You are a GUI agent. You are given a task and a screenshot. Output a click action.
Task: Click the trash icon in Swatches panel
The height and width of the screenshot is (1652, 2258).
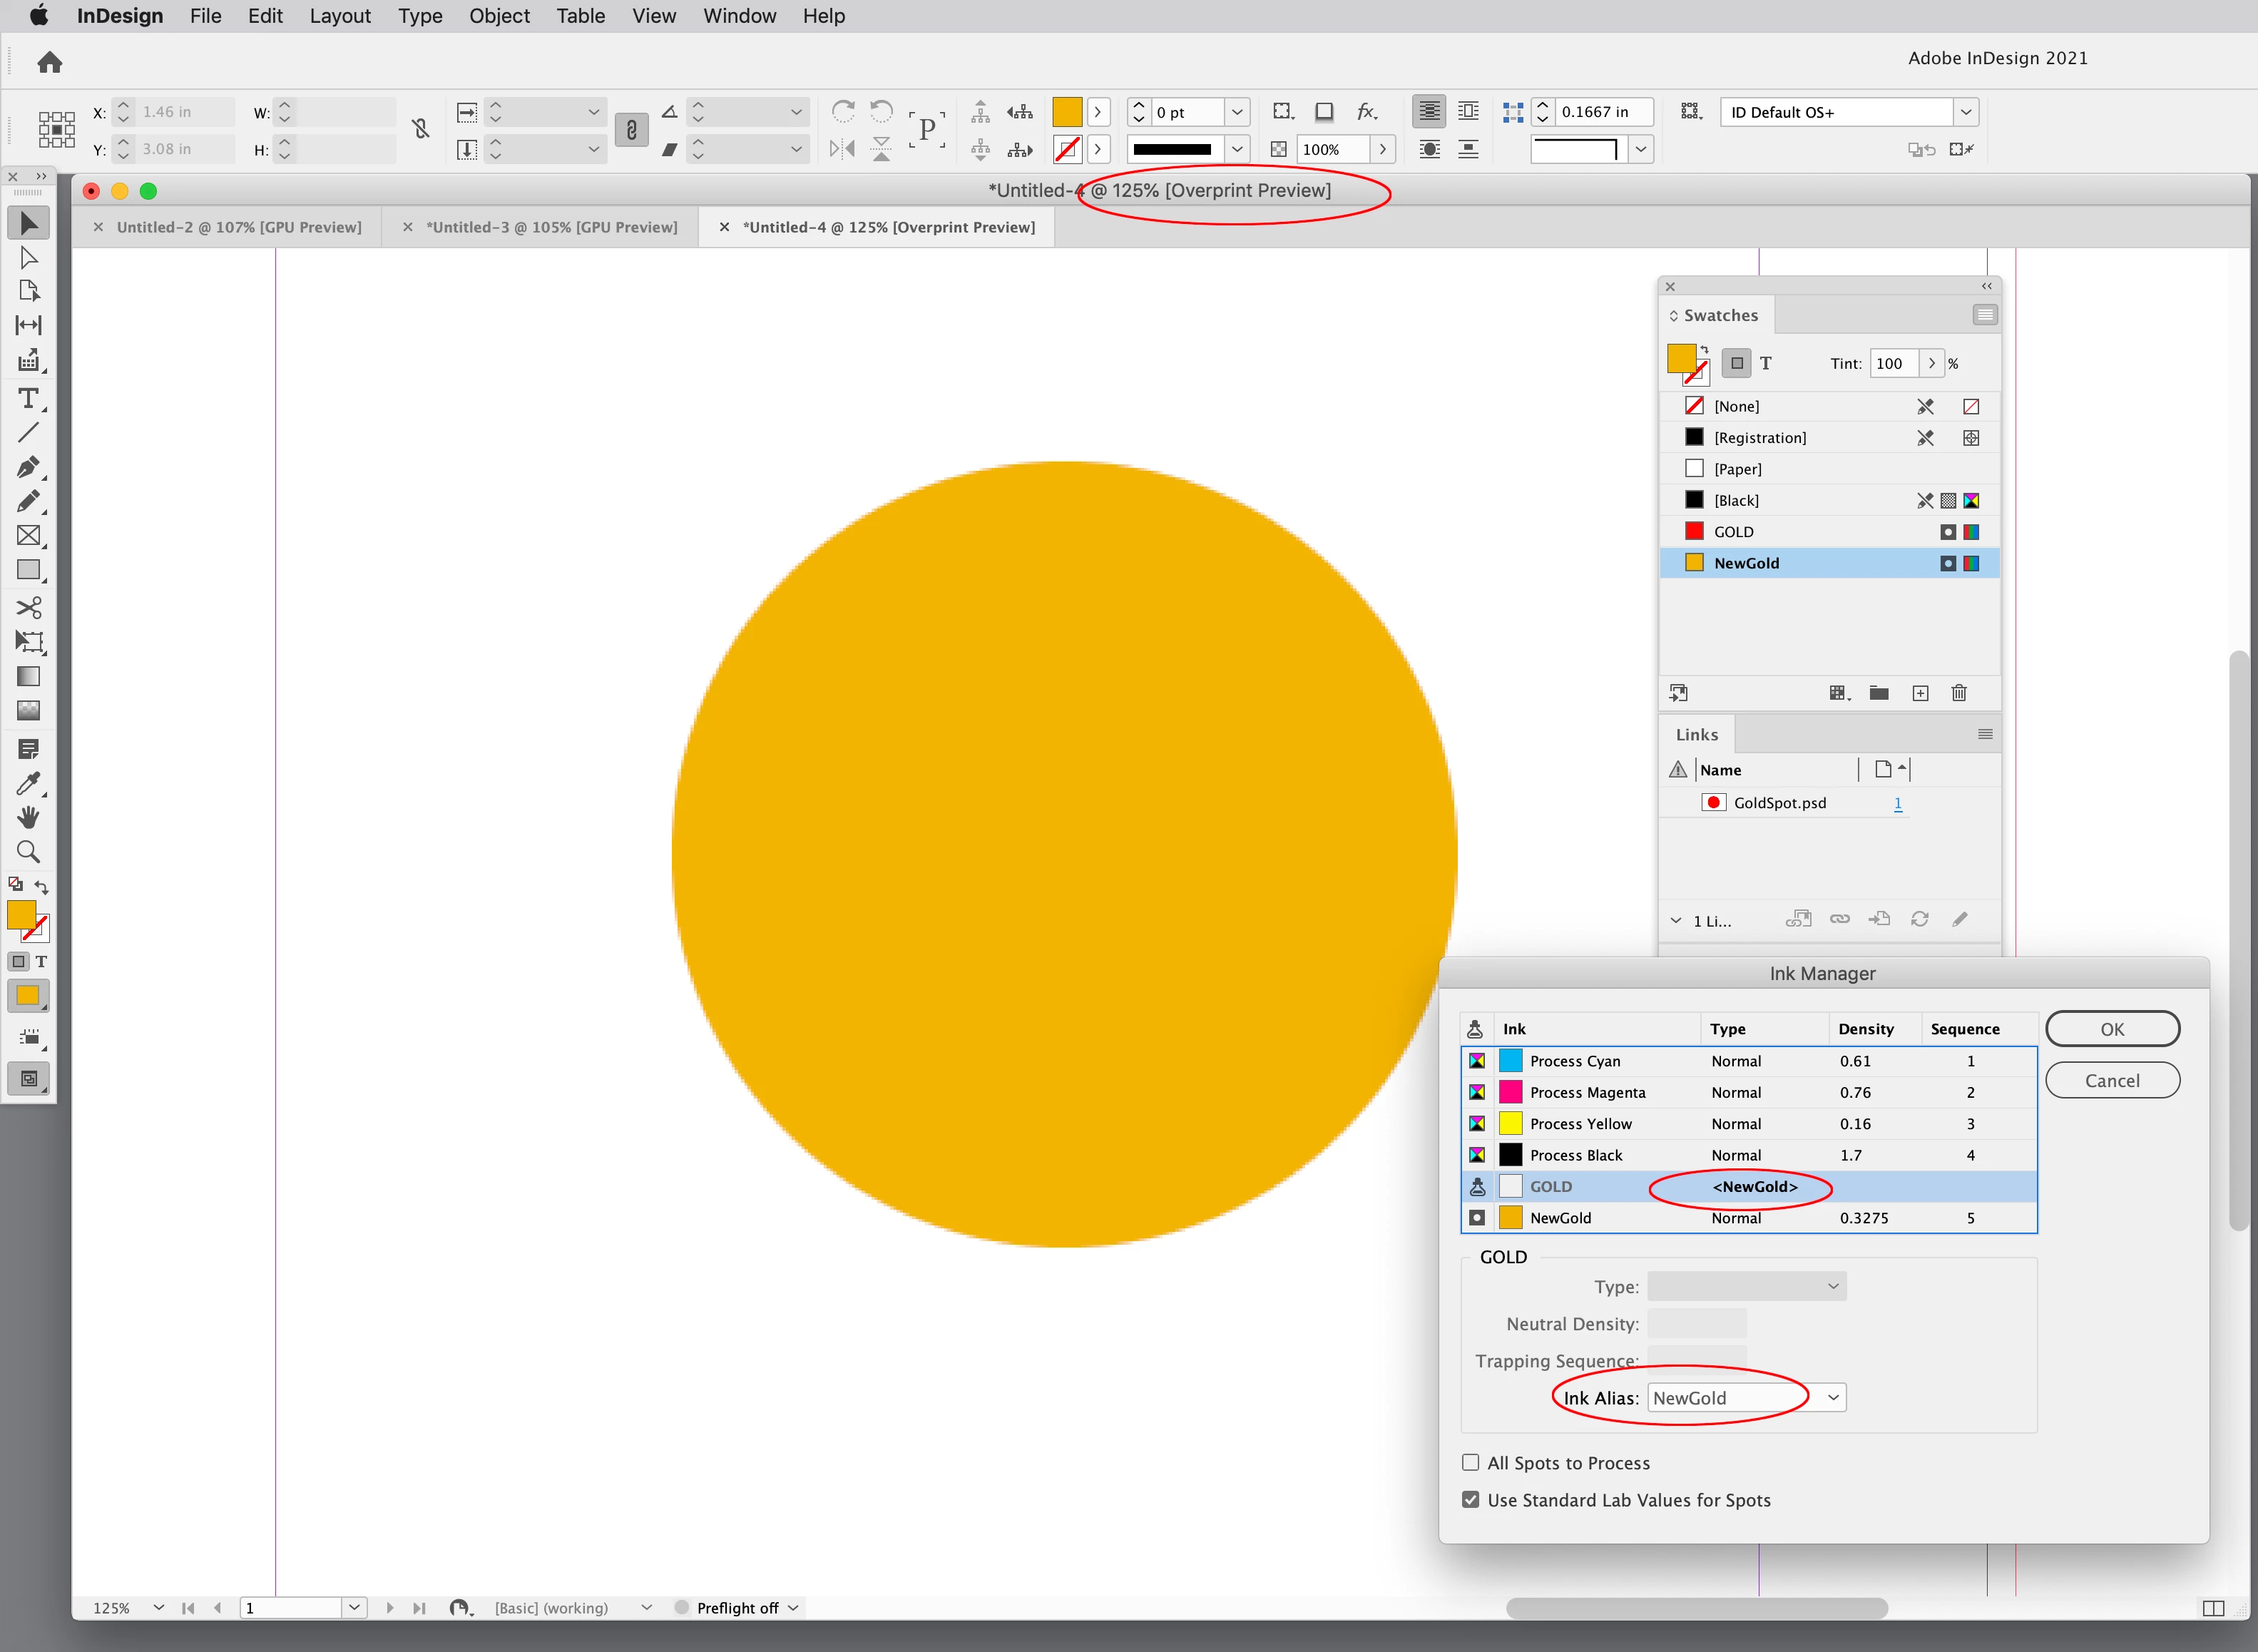(x=1959, y=693)
